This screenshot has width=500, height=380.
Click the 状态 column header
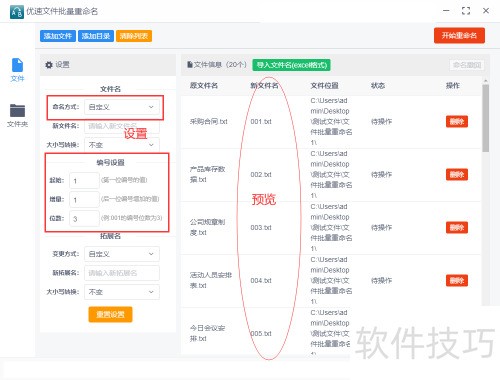coord(378,86)
